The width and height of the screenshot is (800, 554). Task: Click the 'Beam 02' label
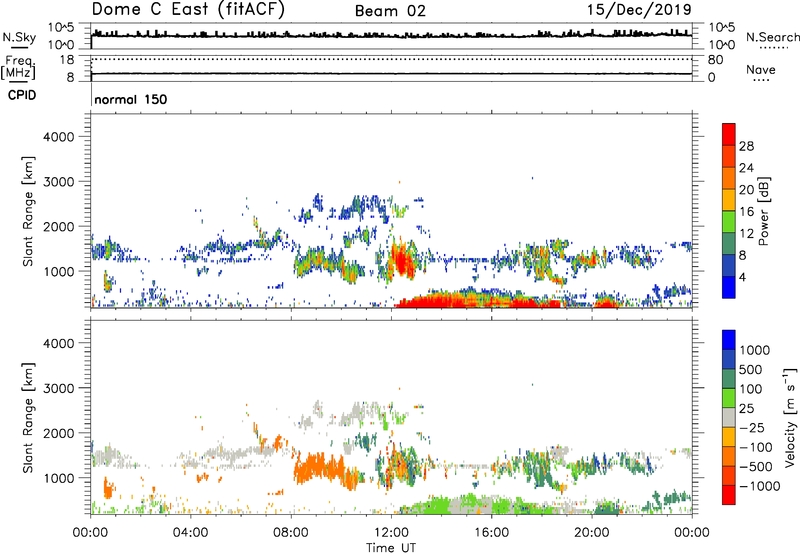390,11
